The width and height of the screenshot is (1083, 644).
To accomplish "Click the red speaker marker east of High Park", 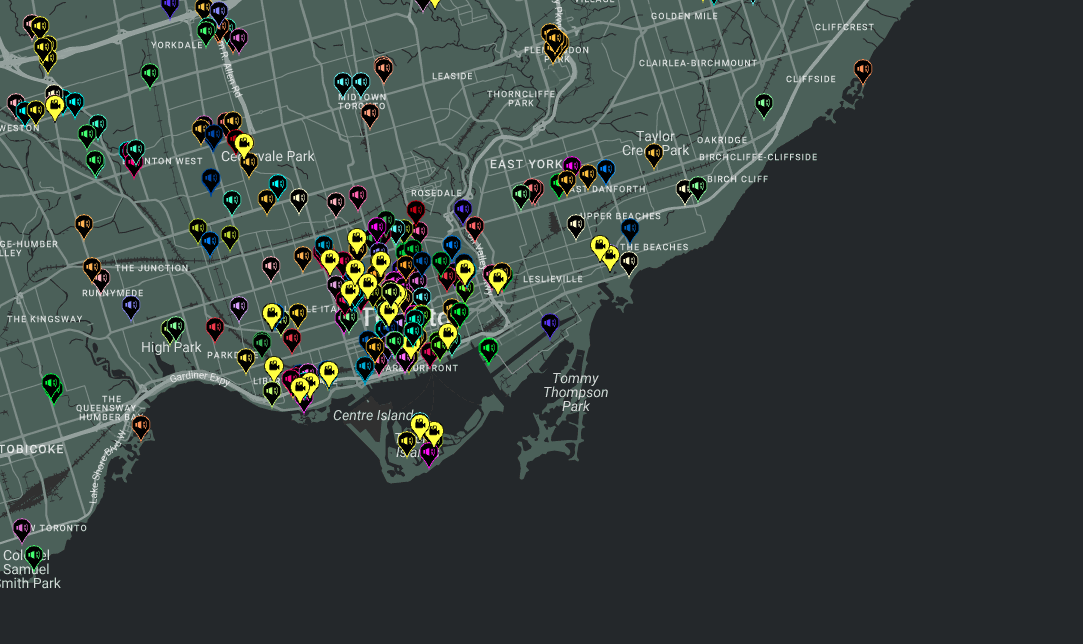I will click(x=214, y=327).
